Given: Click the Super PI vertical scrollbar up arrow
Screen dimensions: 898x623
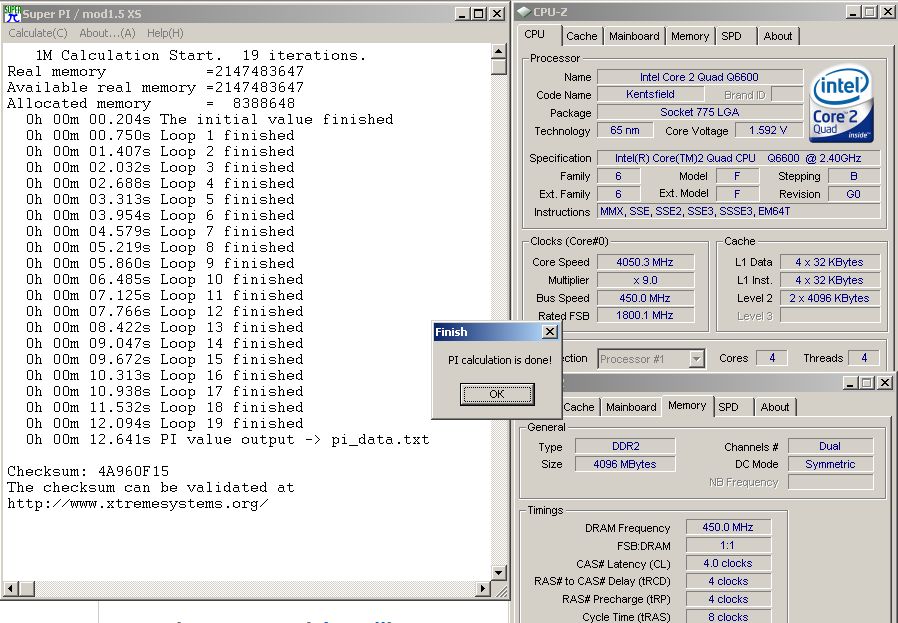Looking at the screenshot, I should pyautogui.click(x=498, y=52).
